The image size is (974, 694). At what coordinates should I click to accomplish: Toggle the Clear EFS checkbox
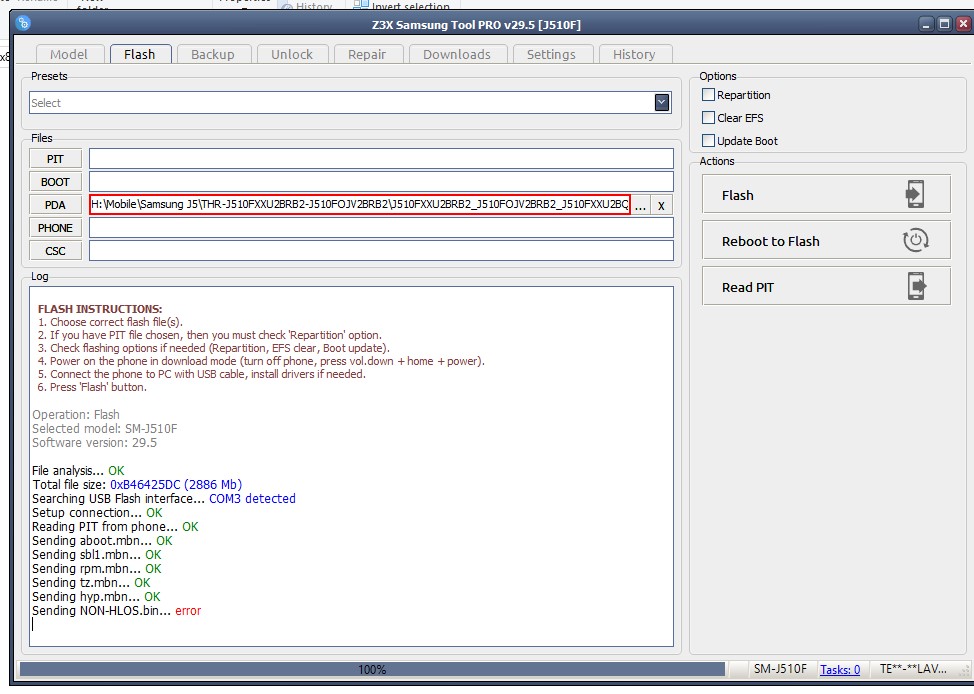(x=708, y=117)
